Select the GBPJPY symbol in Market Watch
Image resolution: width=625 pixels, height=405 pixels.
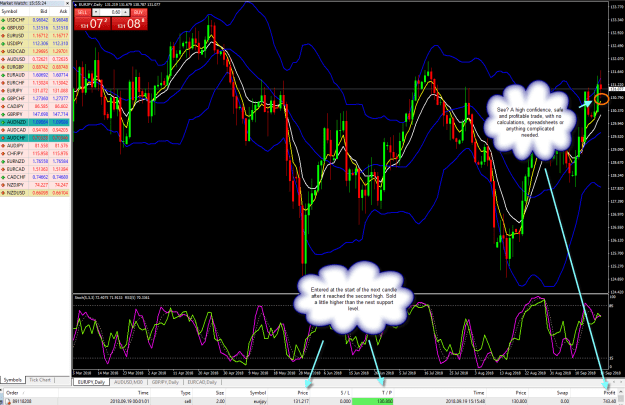pyautogui.click(x=15, y=114)
